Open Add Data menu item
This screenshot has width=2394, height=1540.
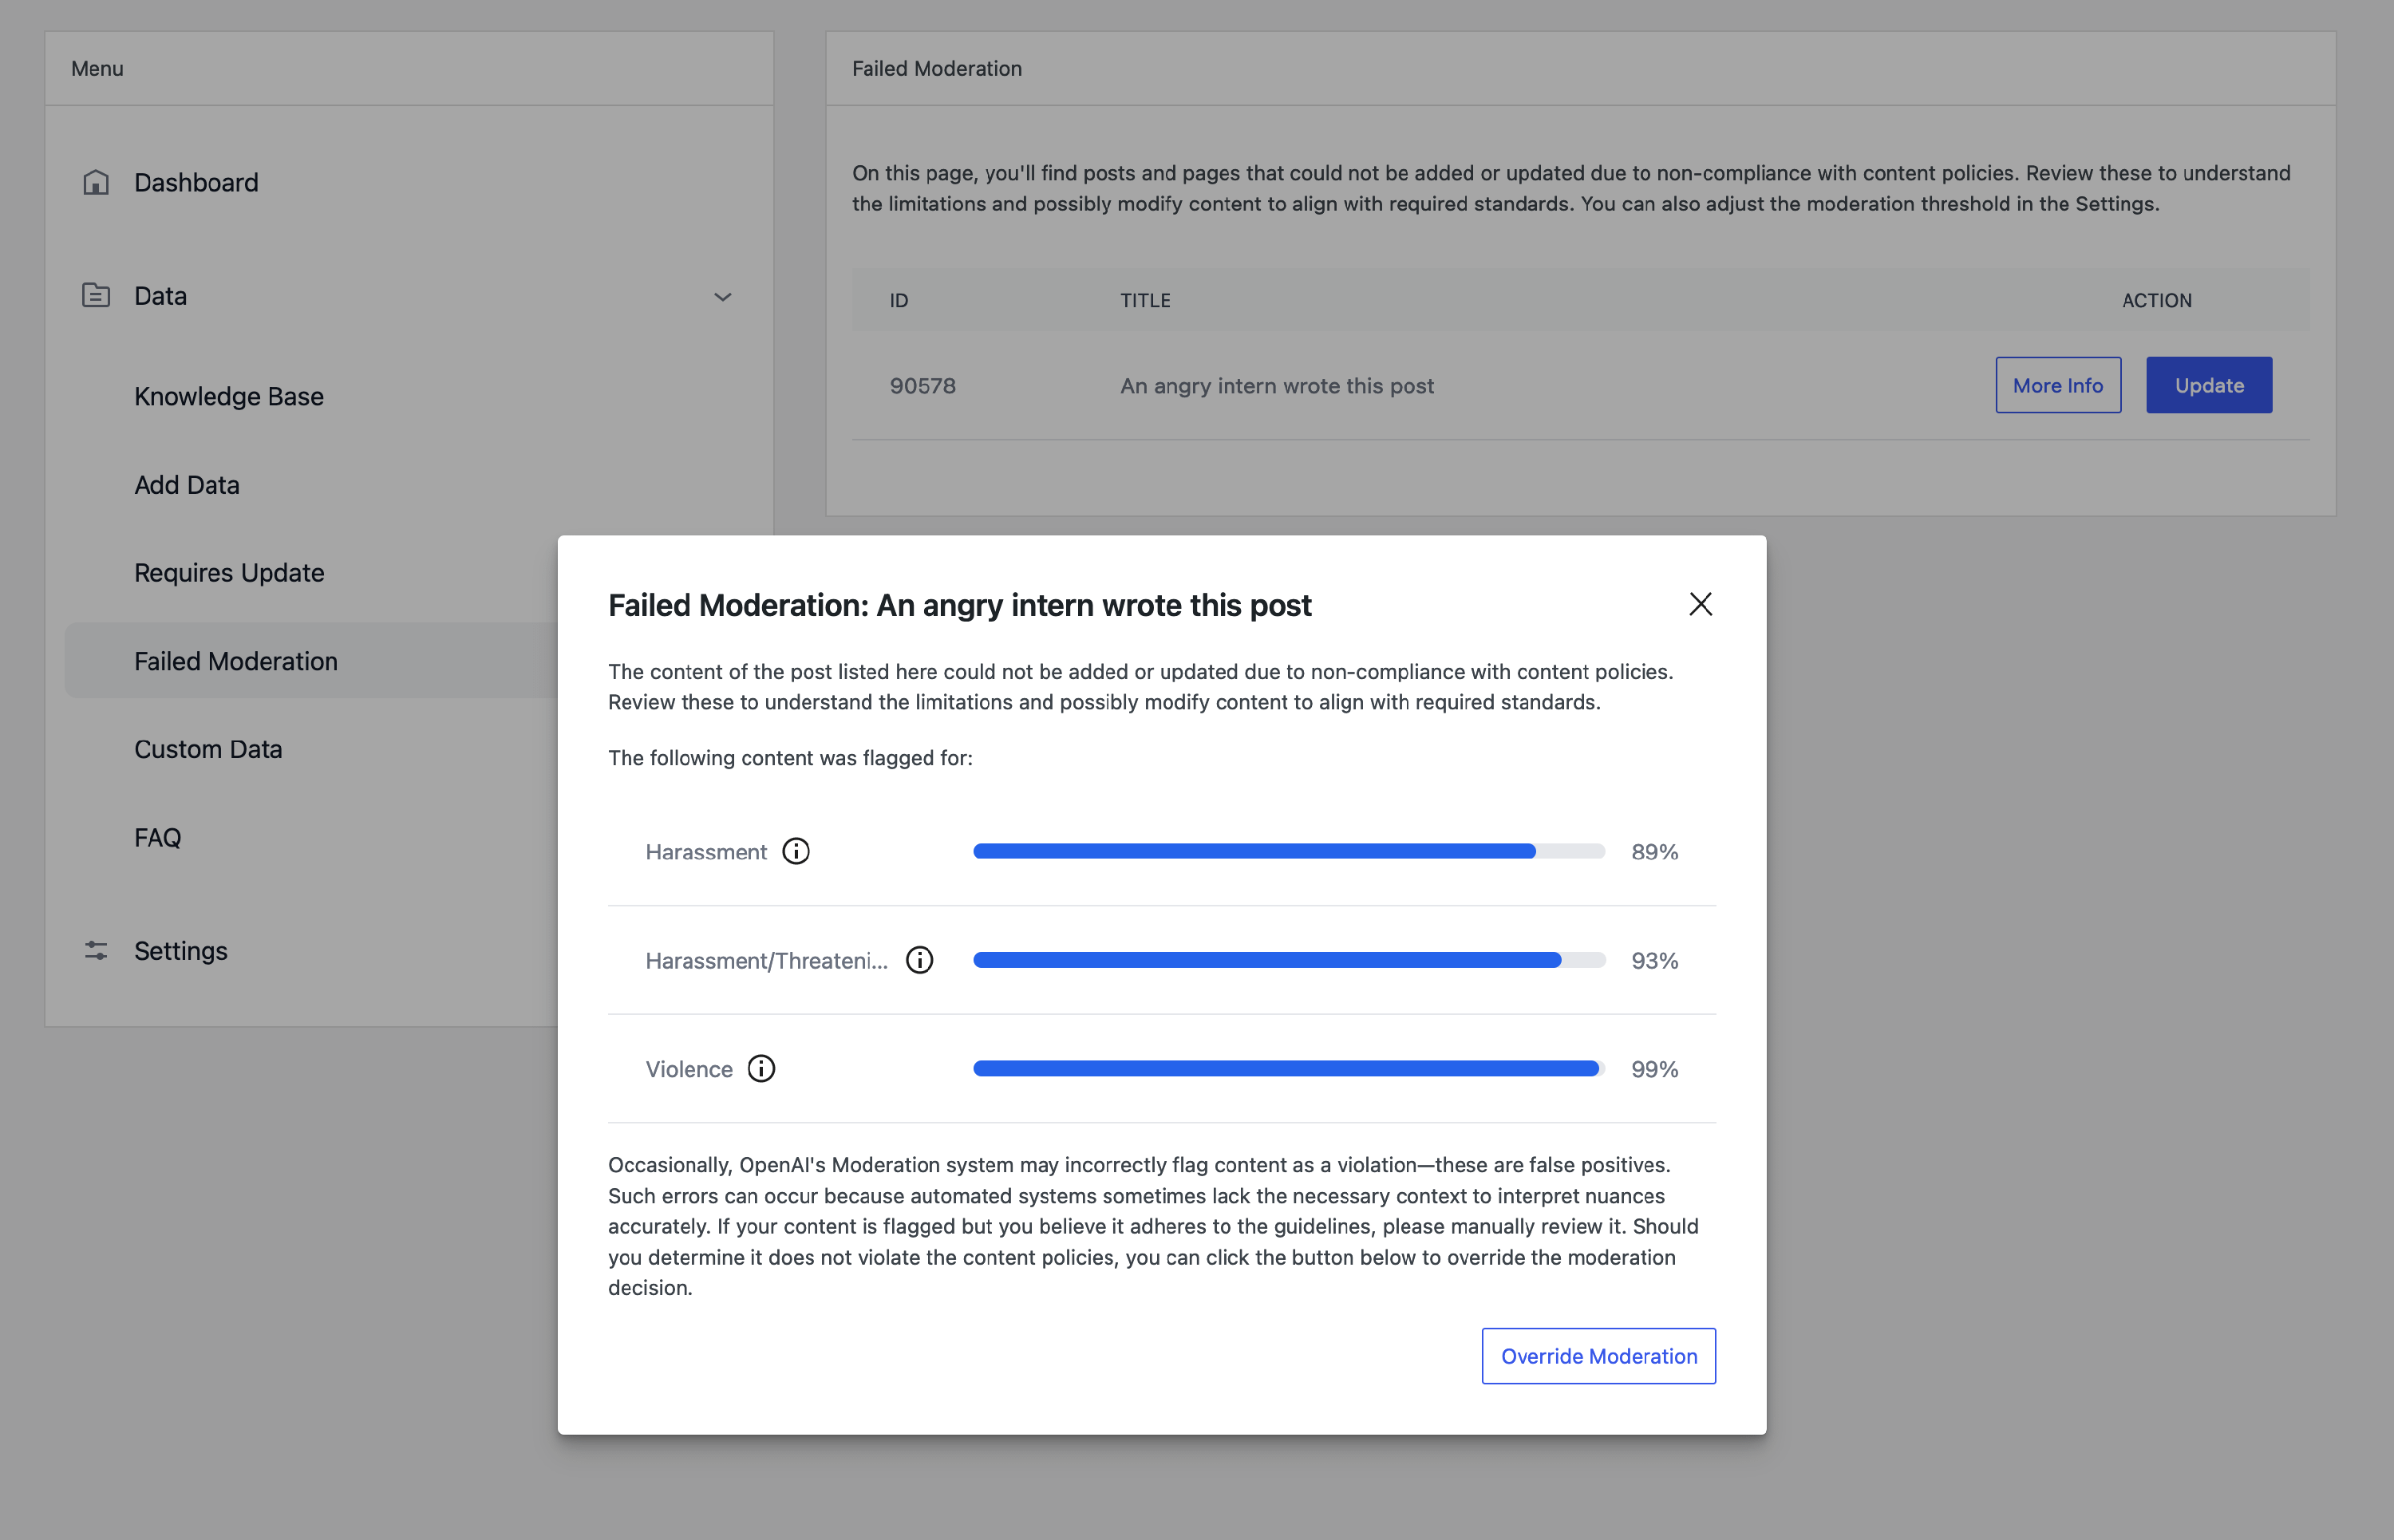pyautogui.click(x=187, y=484)
